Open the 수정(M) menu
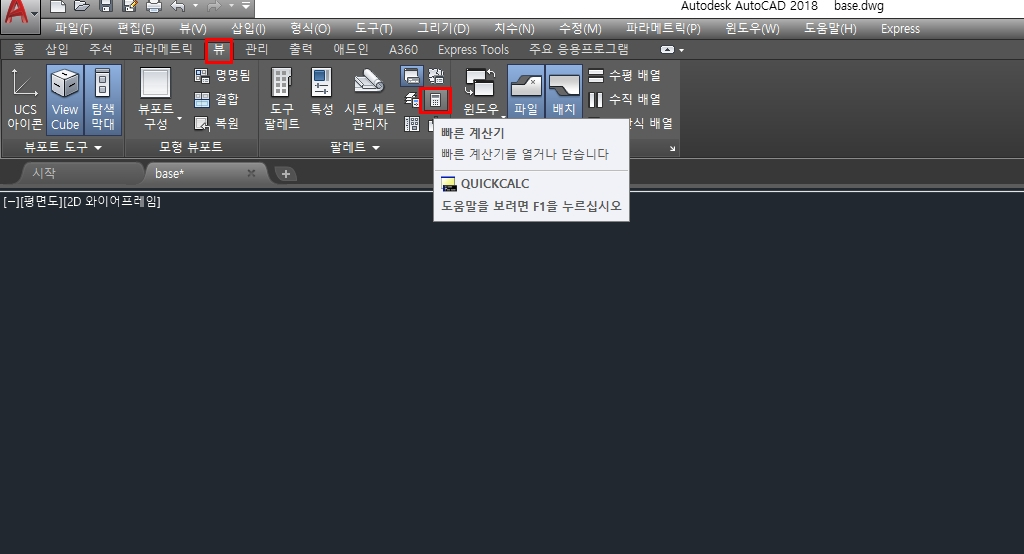 pyautogui.click(x=580, y=29)
